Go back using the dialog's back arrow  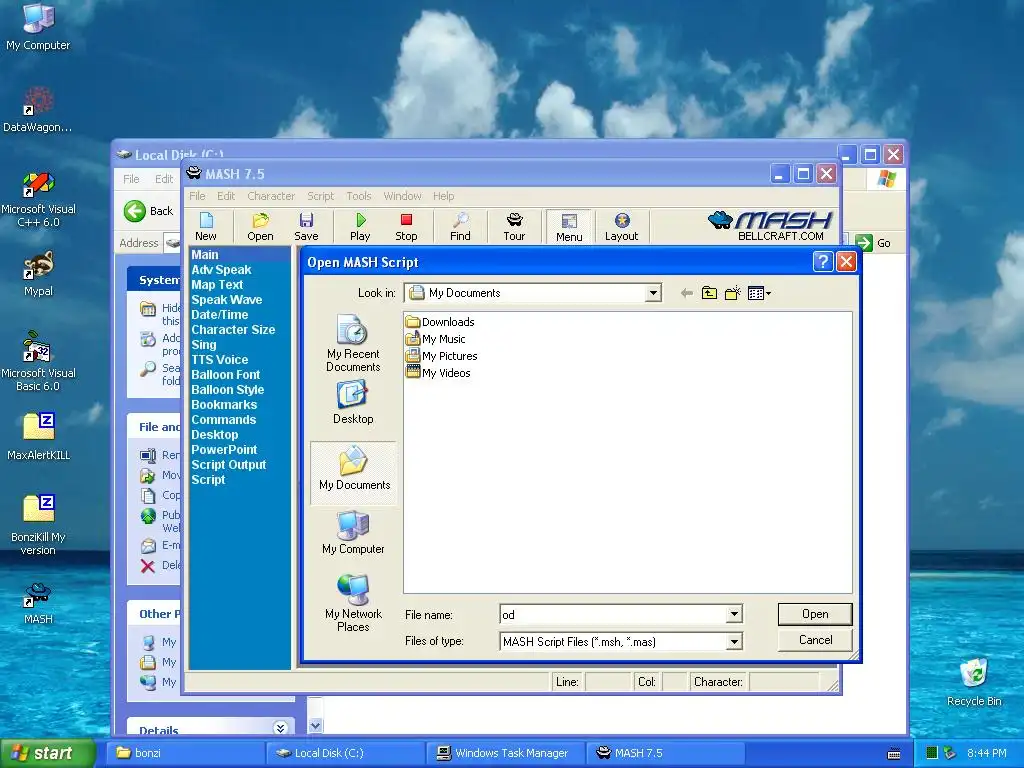click(x=686, y=293)
